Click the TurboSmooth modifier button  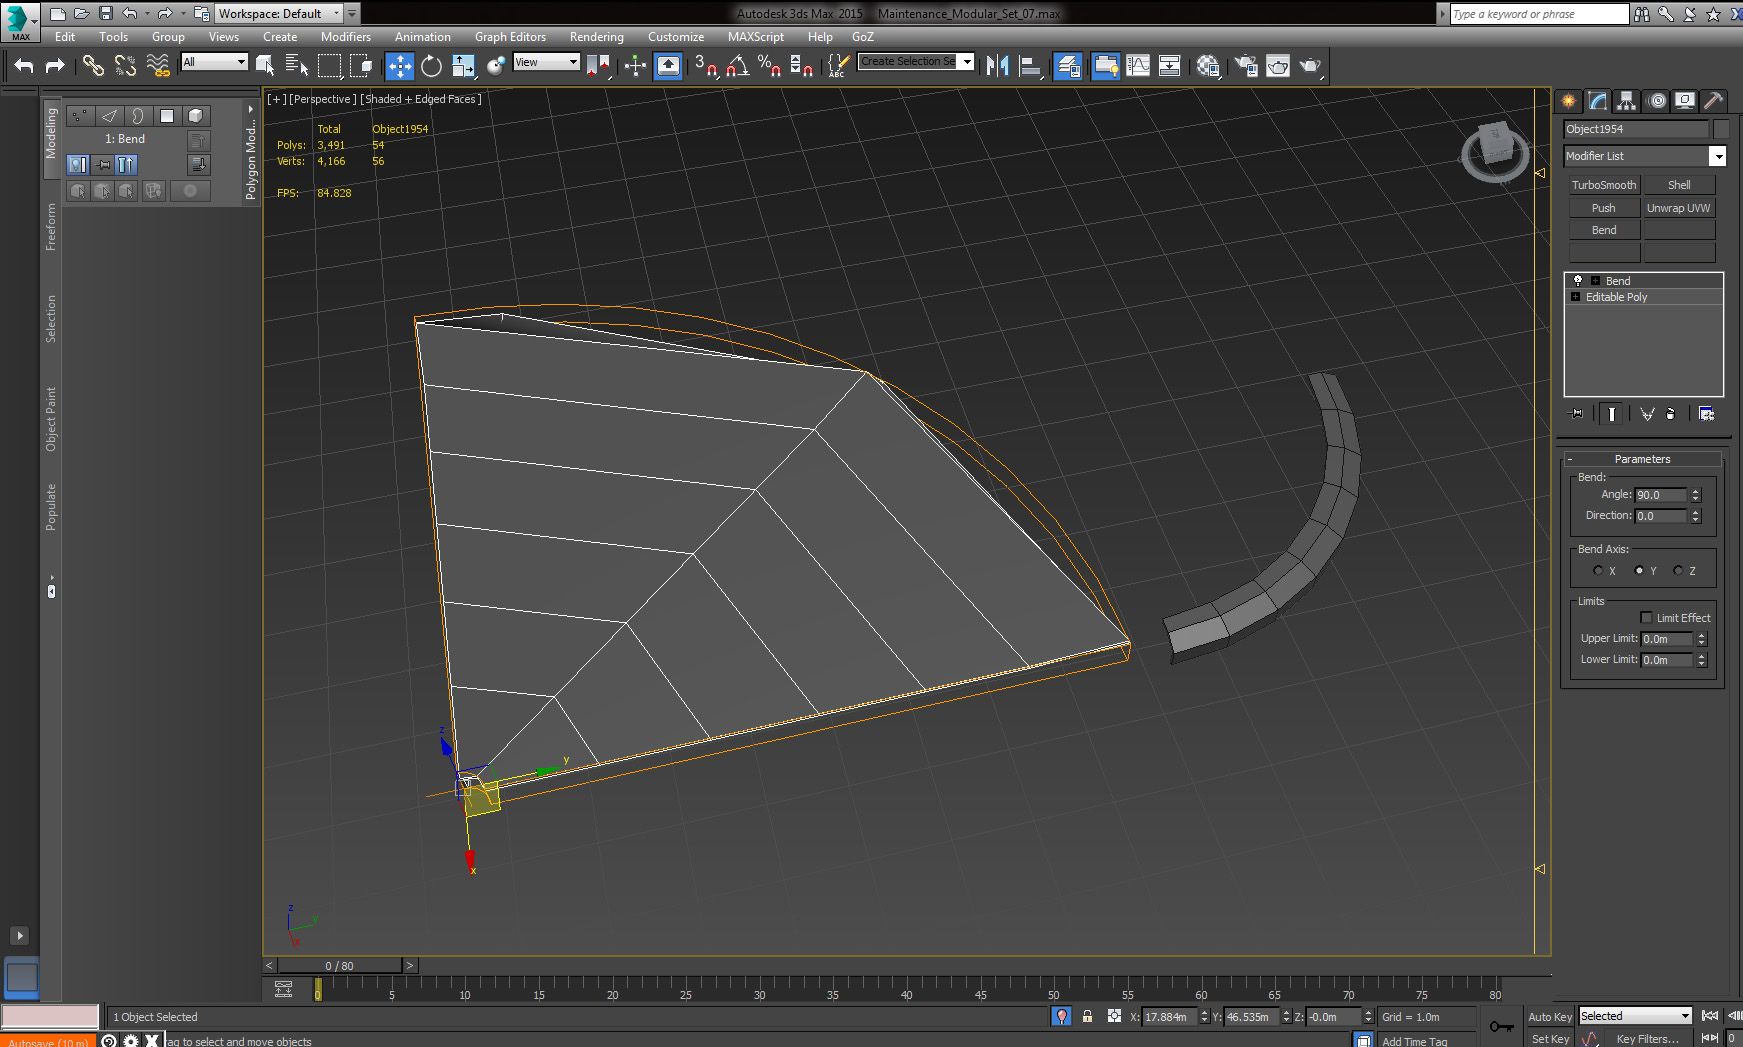1603,185
